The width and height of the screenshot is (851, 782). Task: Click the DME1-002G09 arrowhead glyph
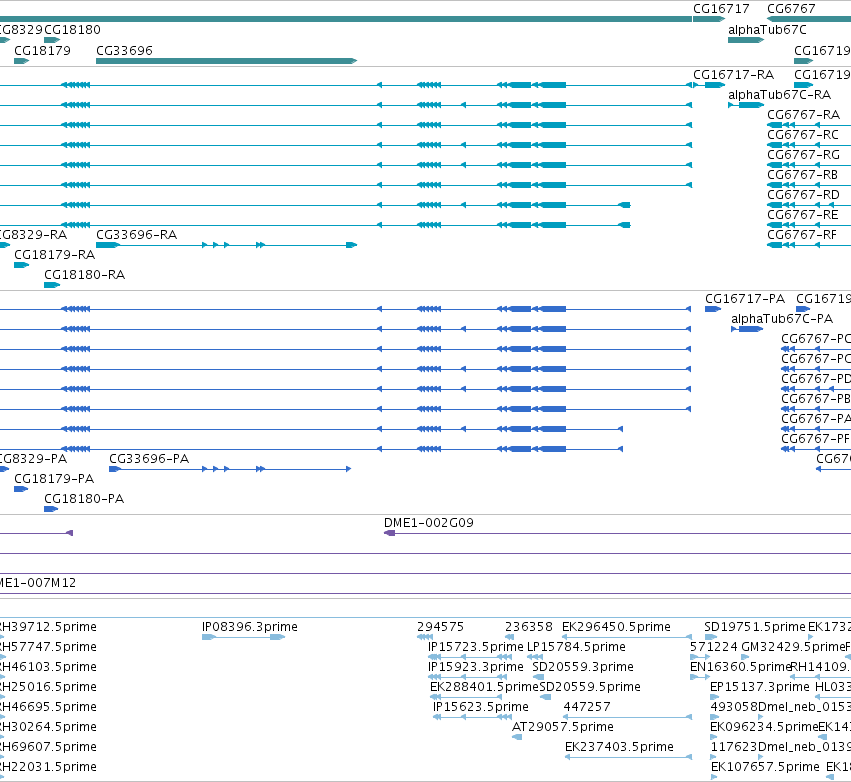pyautogui.click(x=389, y=533)
